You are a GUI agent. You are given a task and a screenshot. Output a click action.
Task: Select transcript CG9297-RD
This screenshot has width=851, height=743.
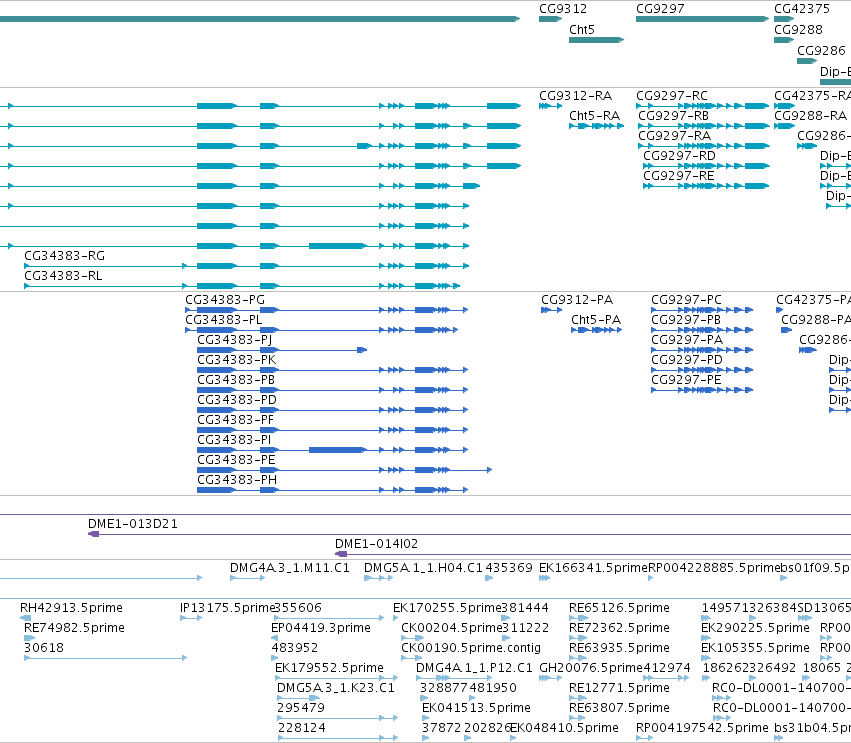(706, 166)
